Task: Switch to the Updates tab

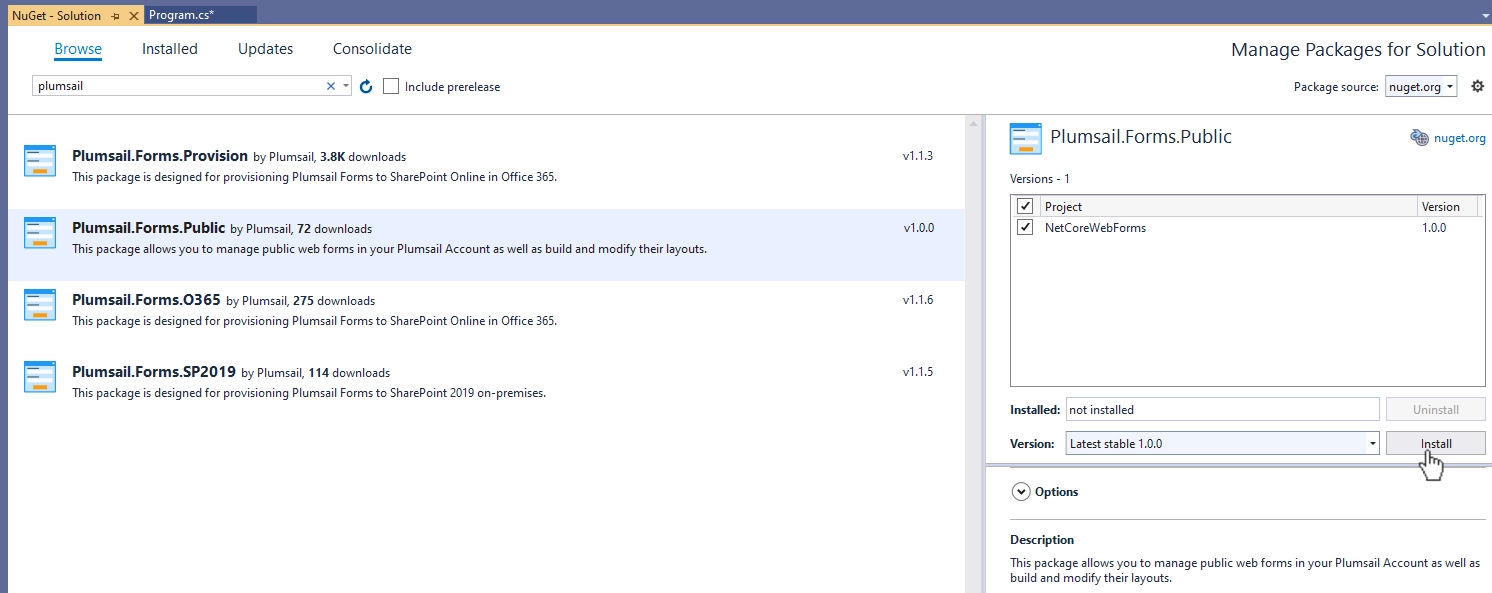Action: click(265, 49)
